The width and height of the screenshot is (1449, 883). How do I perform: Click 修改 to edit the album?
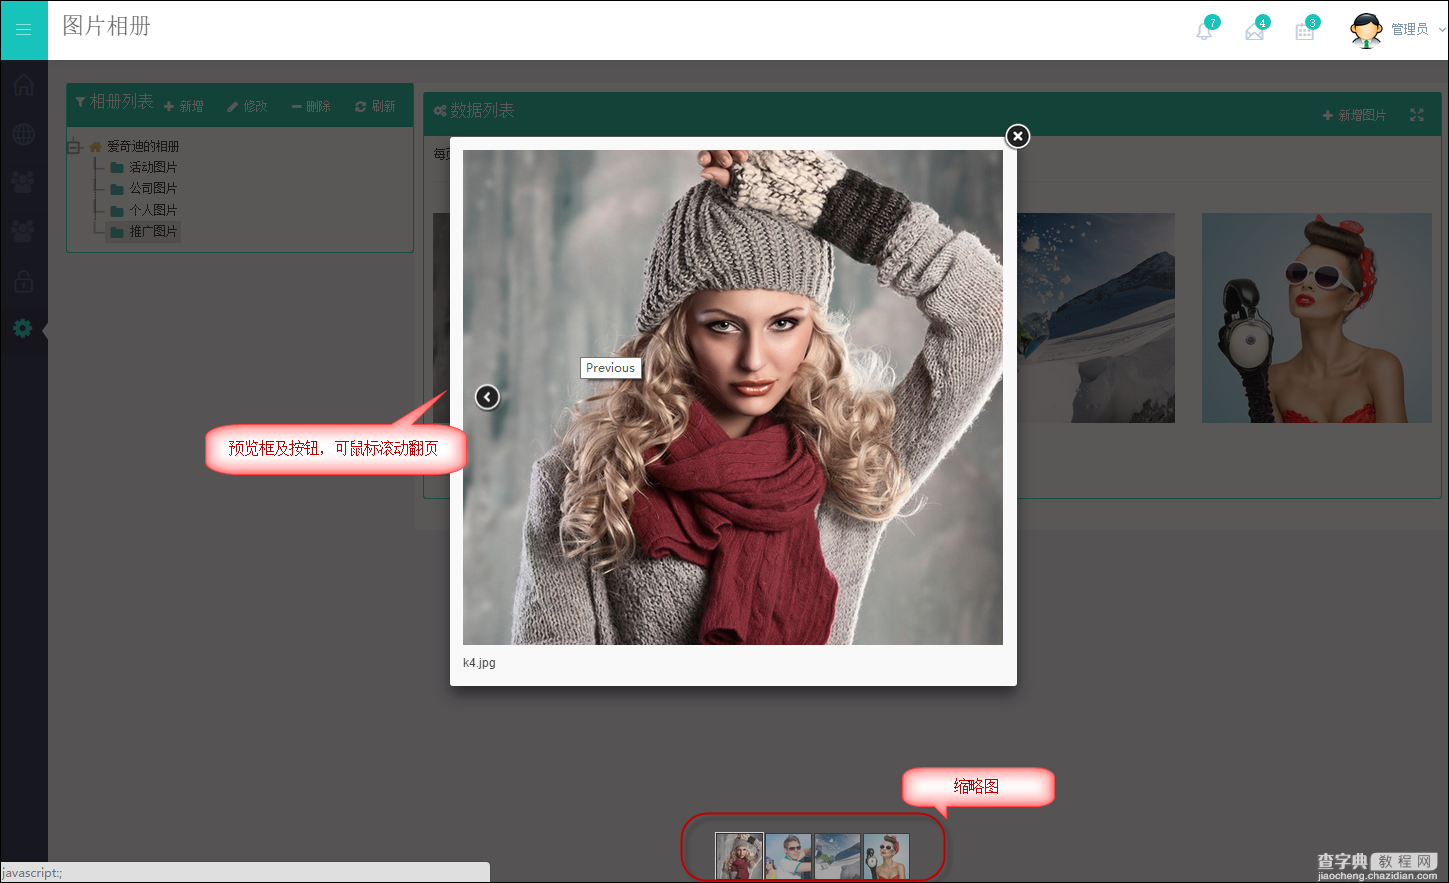pyautogui.click(x=247, y=106)
